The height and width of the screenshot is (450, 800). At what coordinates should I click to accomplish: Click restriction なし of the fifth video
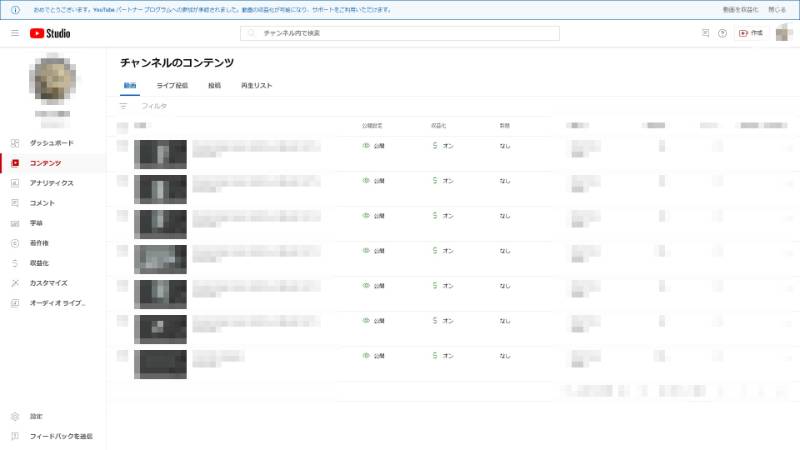[505, 286]
